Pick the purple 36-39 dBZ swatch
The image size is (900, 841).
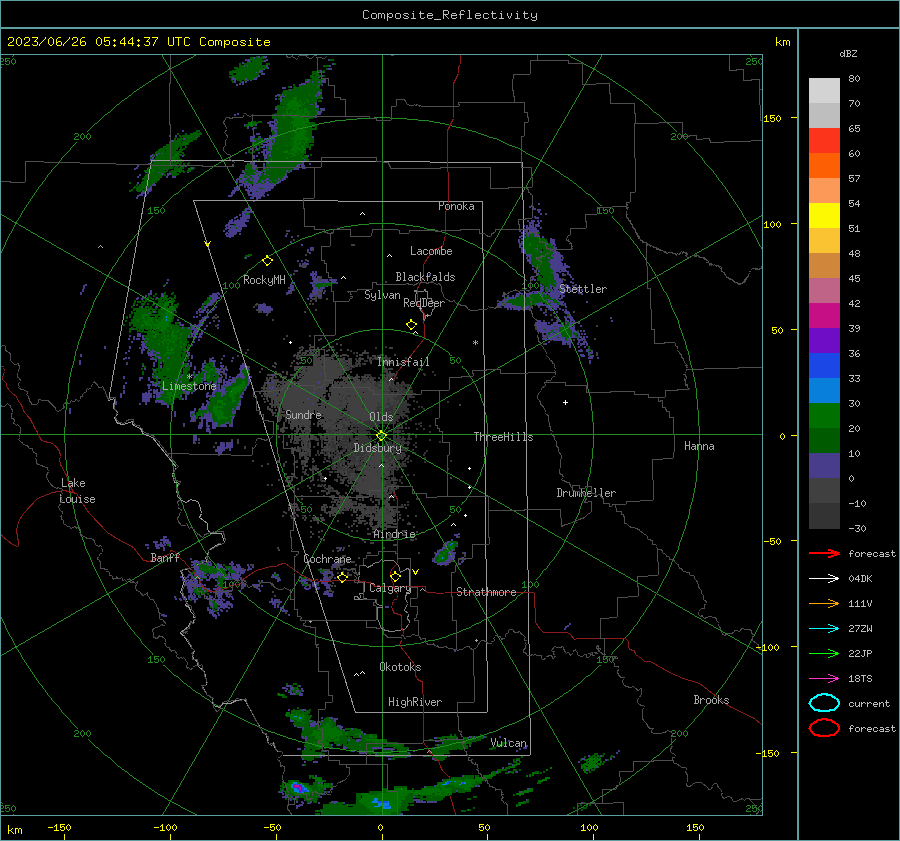pos(824,340)
